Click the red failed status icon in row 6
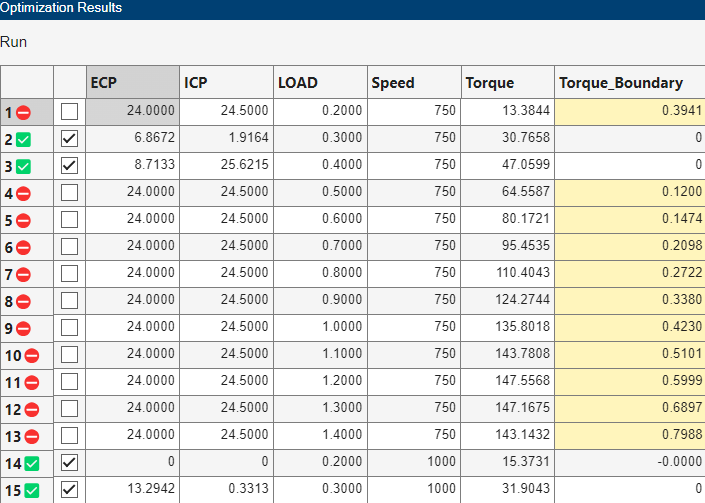This screenshot has width=705, height=503. pos(23,247)
